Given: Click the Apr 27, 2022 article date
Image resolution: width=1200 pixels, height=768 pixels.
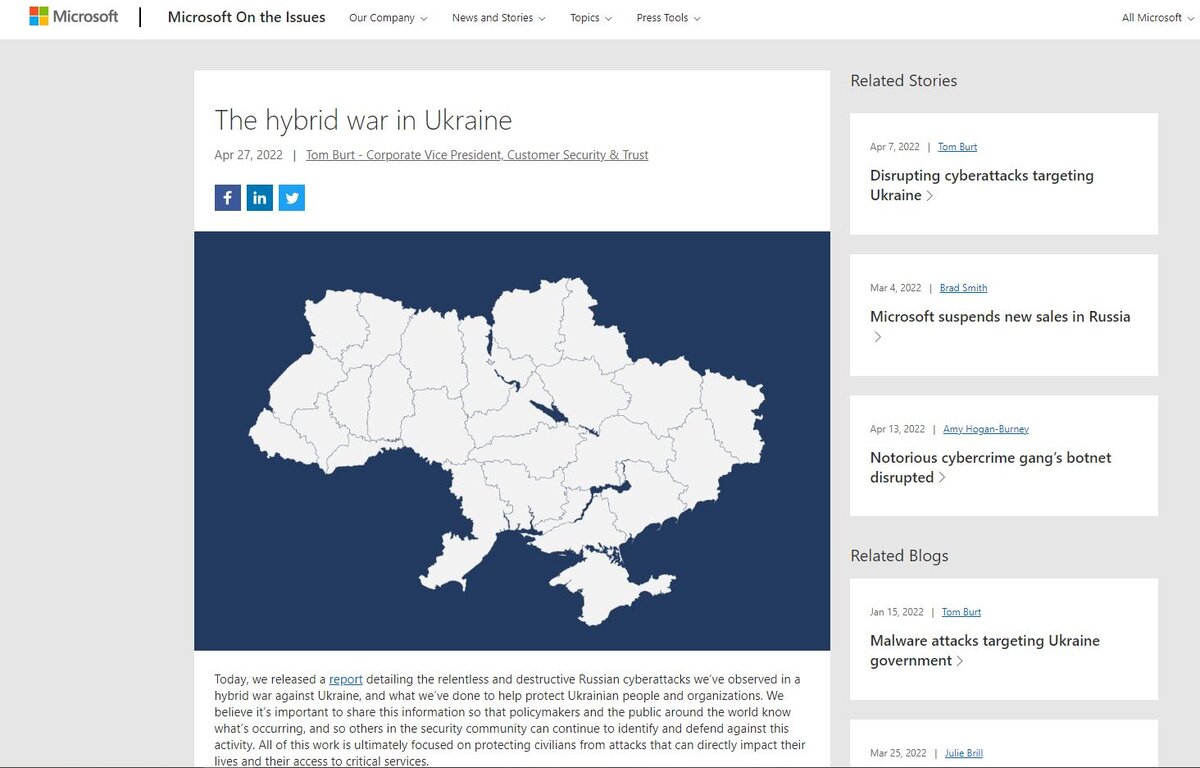Looking at the screenshot, I should [x=248, y=155].
